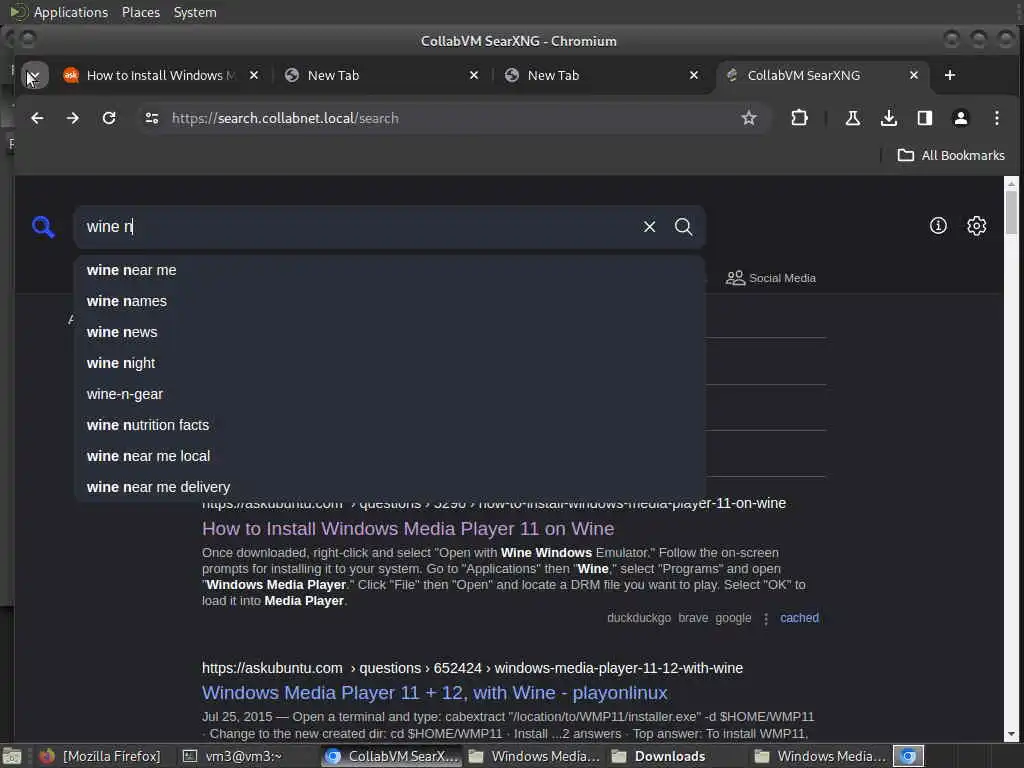Click the page vertical scrollbar thumb
1024x768 pixels.
(x=1011, y=212)
